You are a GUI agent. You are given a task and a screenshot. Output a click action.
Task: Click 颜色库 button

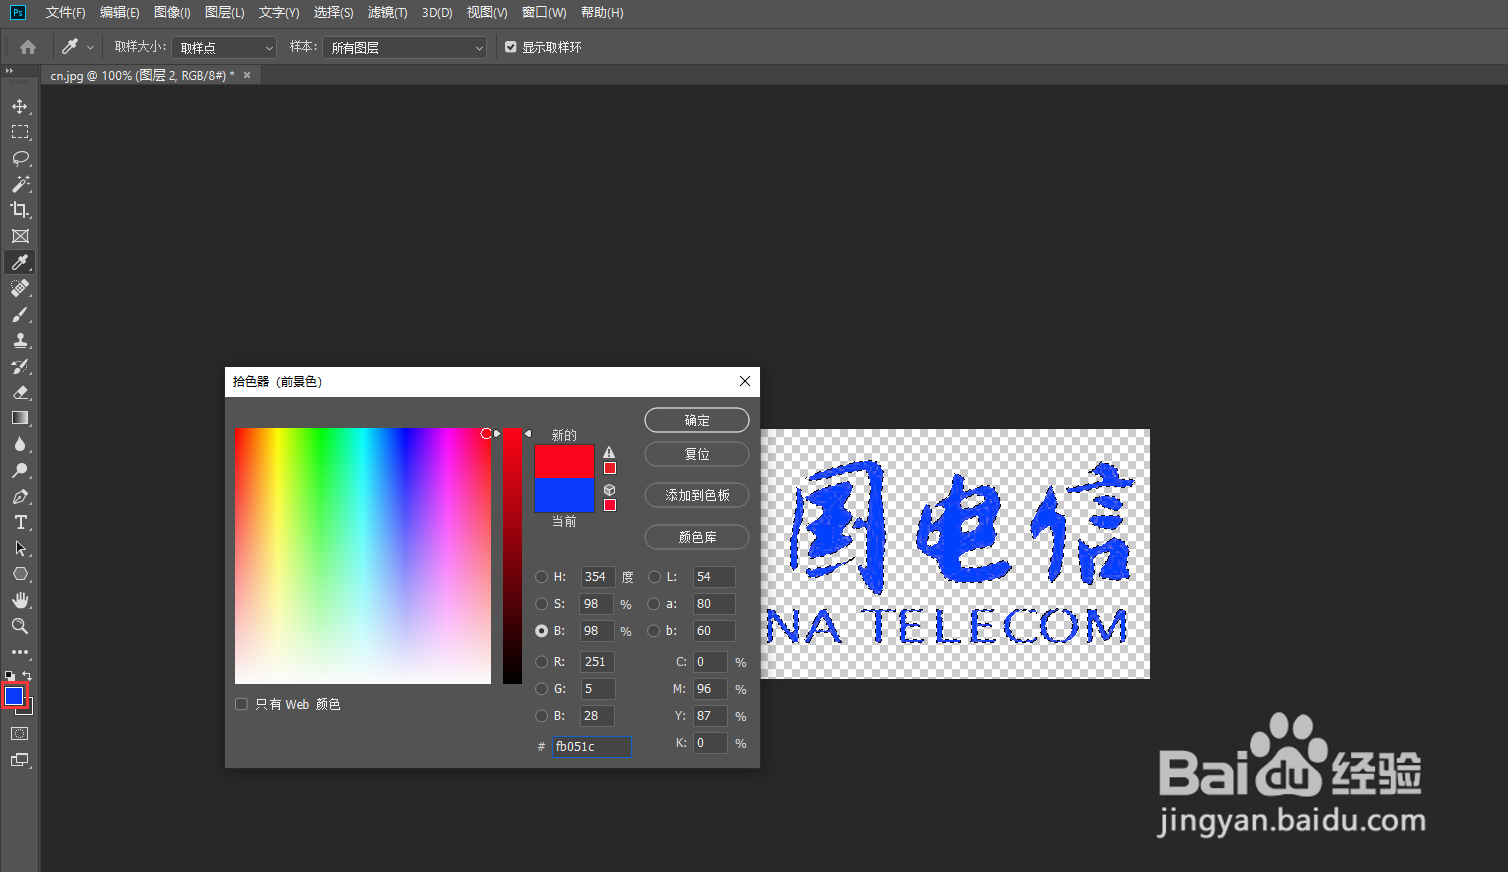pyautogui.click(x=697, y=537)
